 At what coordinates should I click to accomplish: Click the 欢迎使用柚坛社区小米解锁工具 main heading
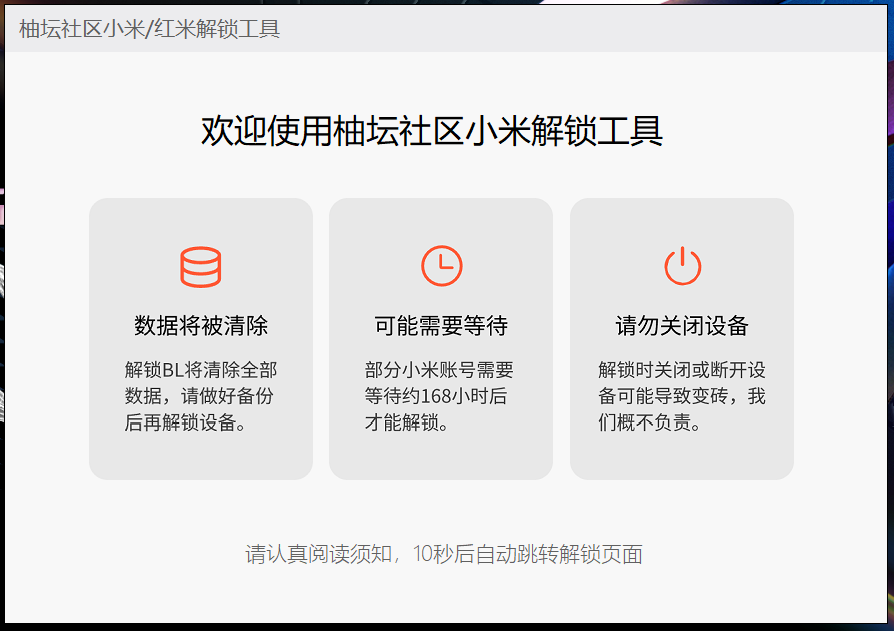432,131
